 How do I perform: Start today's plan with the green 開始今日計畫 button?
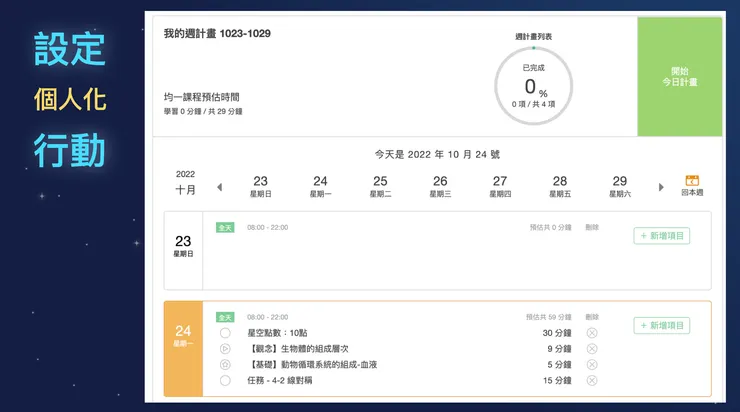(680, 76)
